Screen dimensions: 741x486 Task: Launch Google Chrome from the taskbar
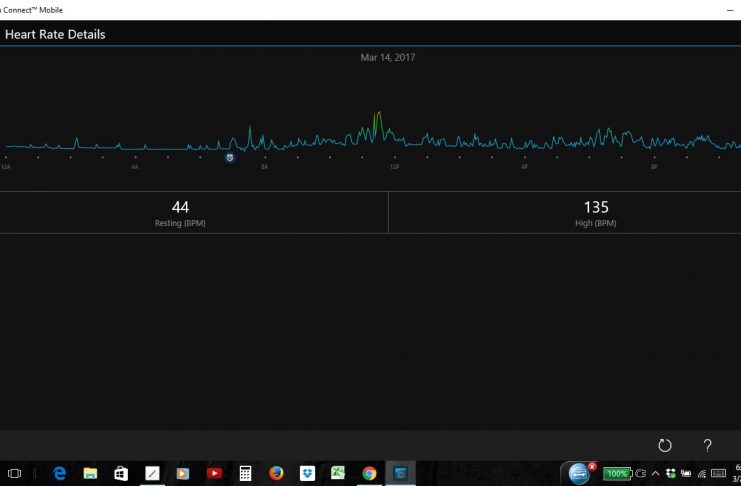[x=369, y=473]
